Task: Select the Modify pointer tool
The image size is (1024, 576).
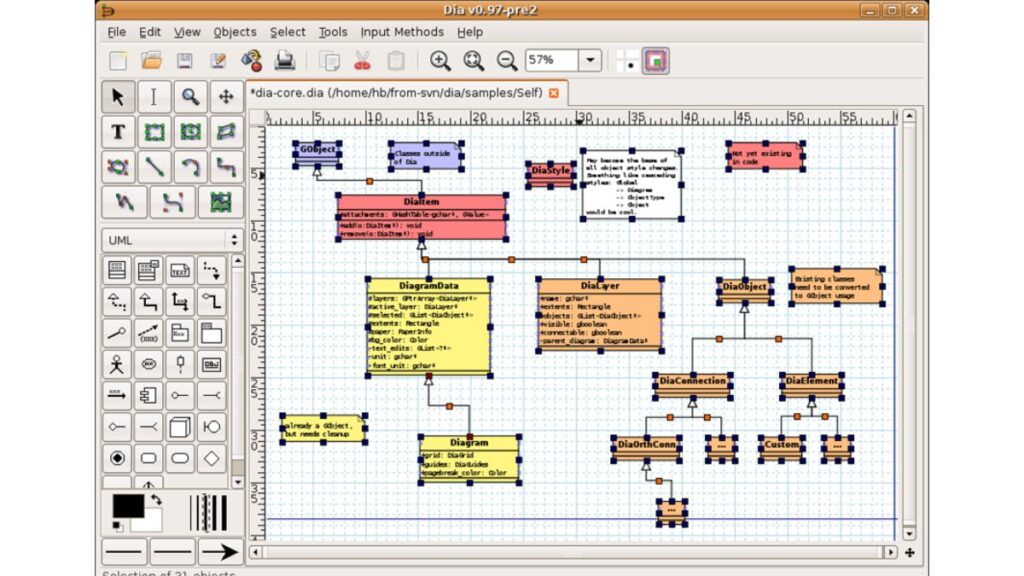Action: 118,97
